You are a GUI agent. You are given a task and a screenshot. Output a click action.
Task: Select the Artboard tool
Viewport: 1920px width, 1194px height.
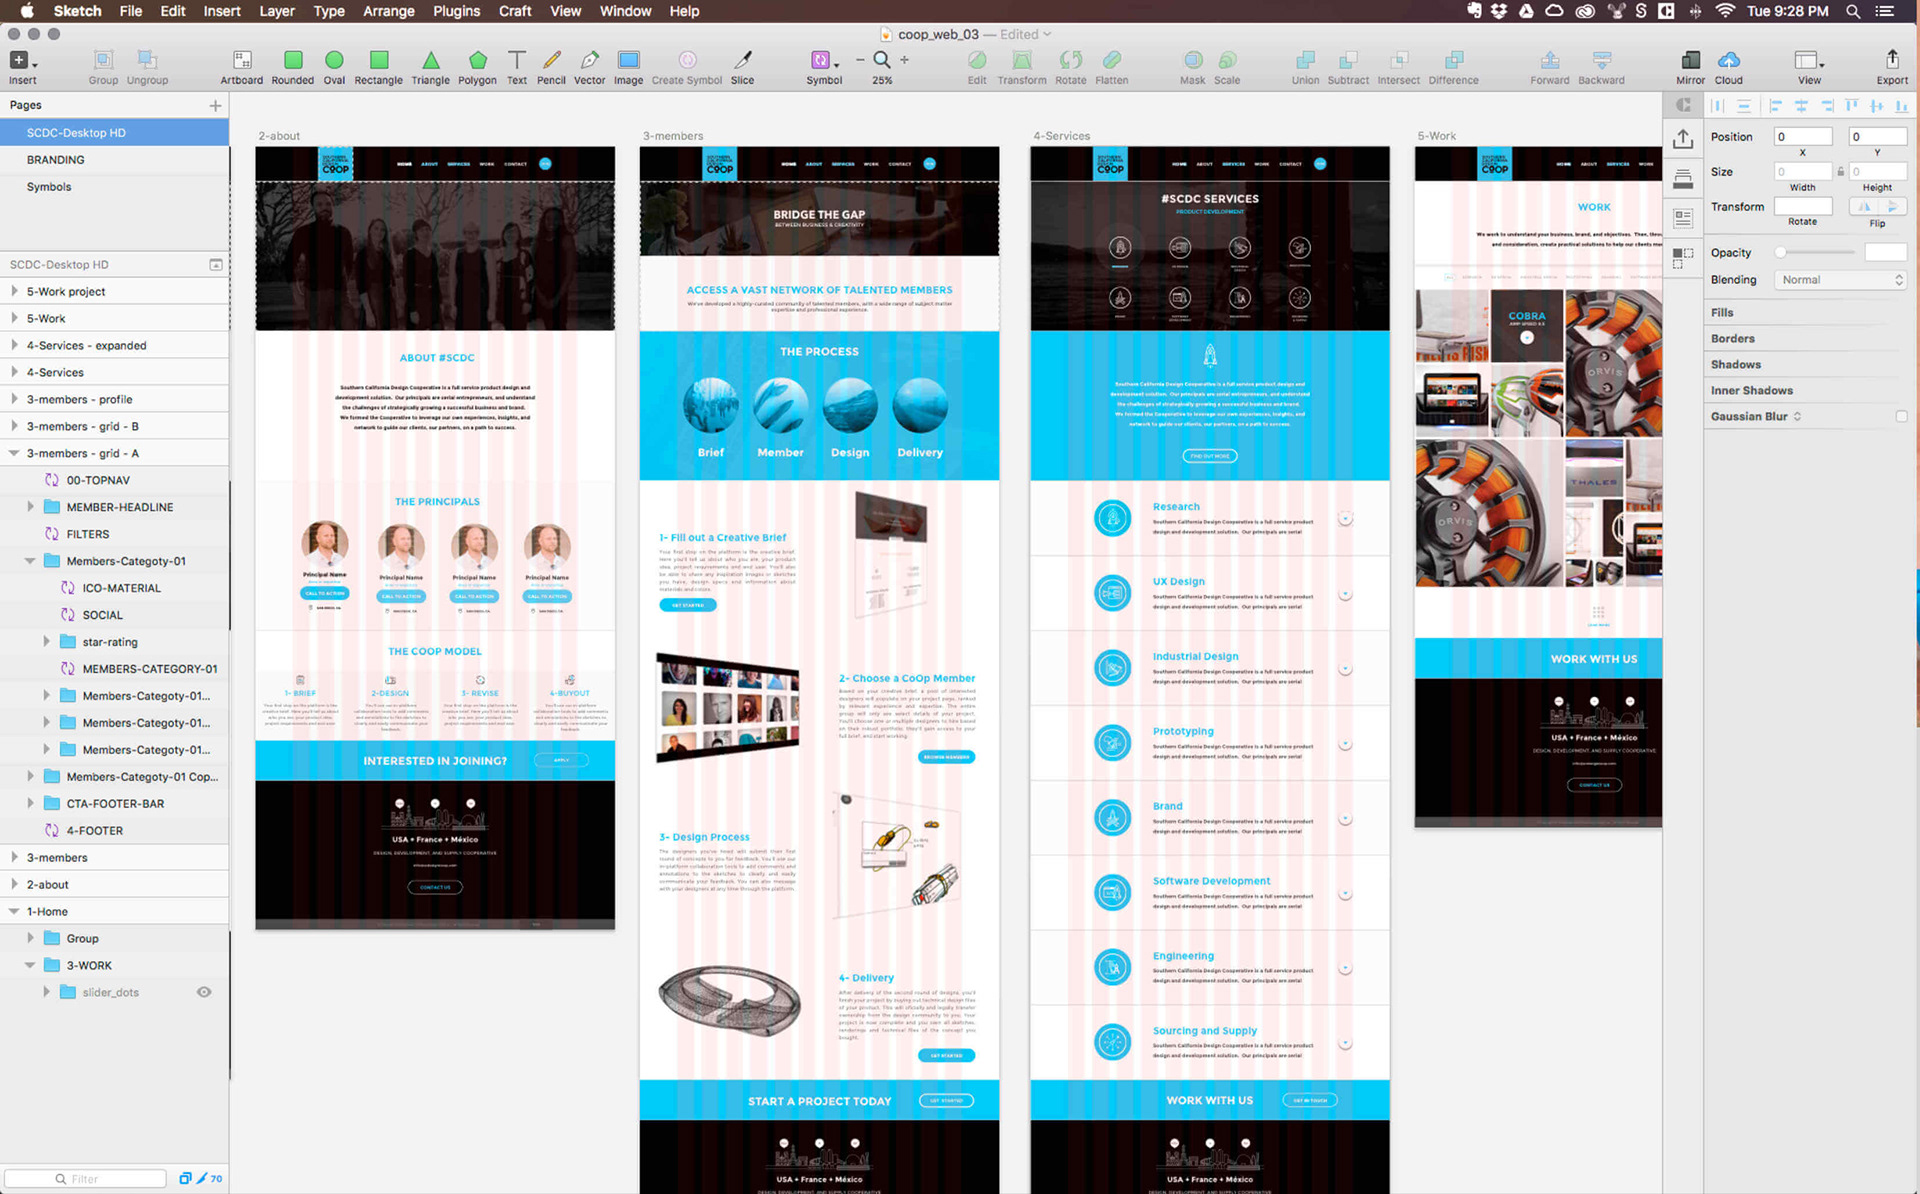pos(241,62)
